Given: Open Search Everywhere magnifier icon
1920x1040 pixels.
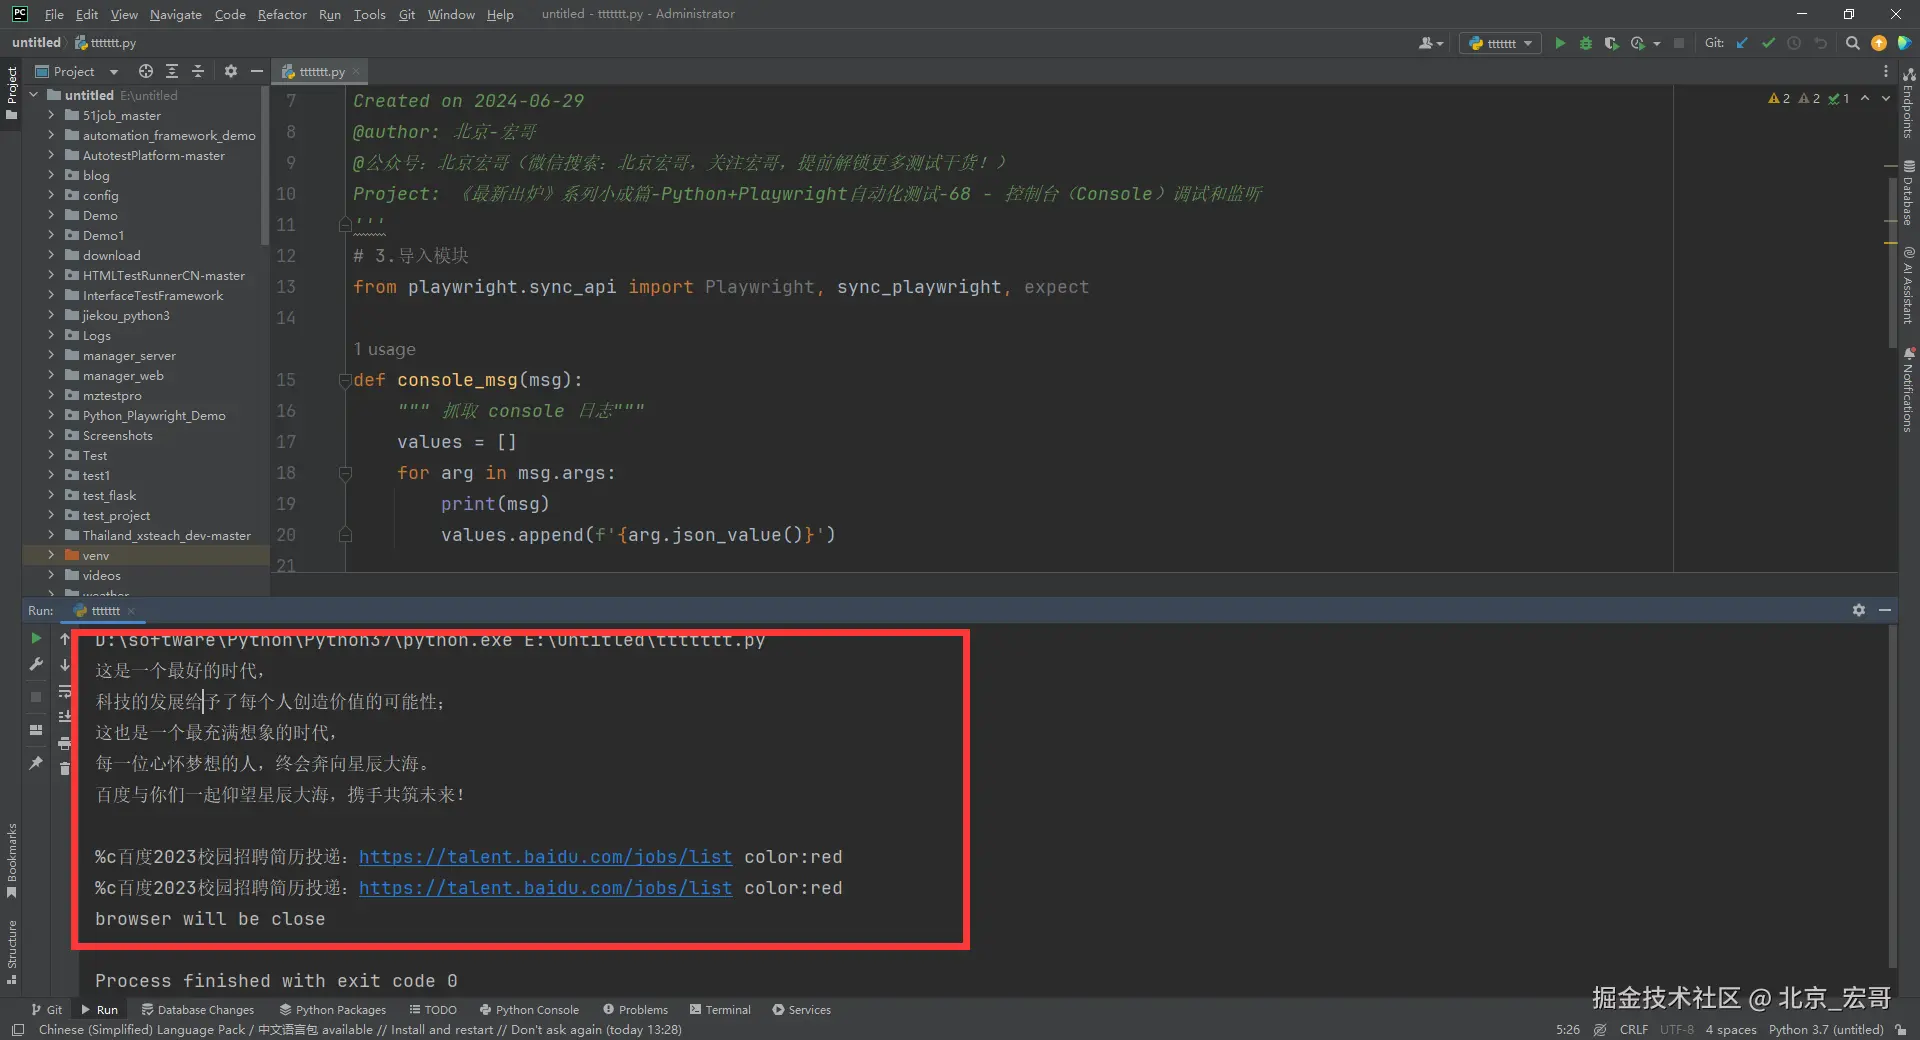Looking at the screenshot, I should tap(1852, 43).
